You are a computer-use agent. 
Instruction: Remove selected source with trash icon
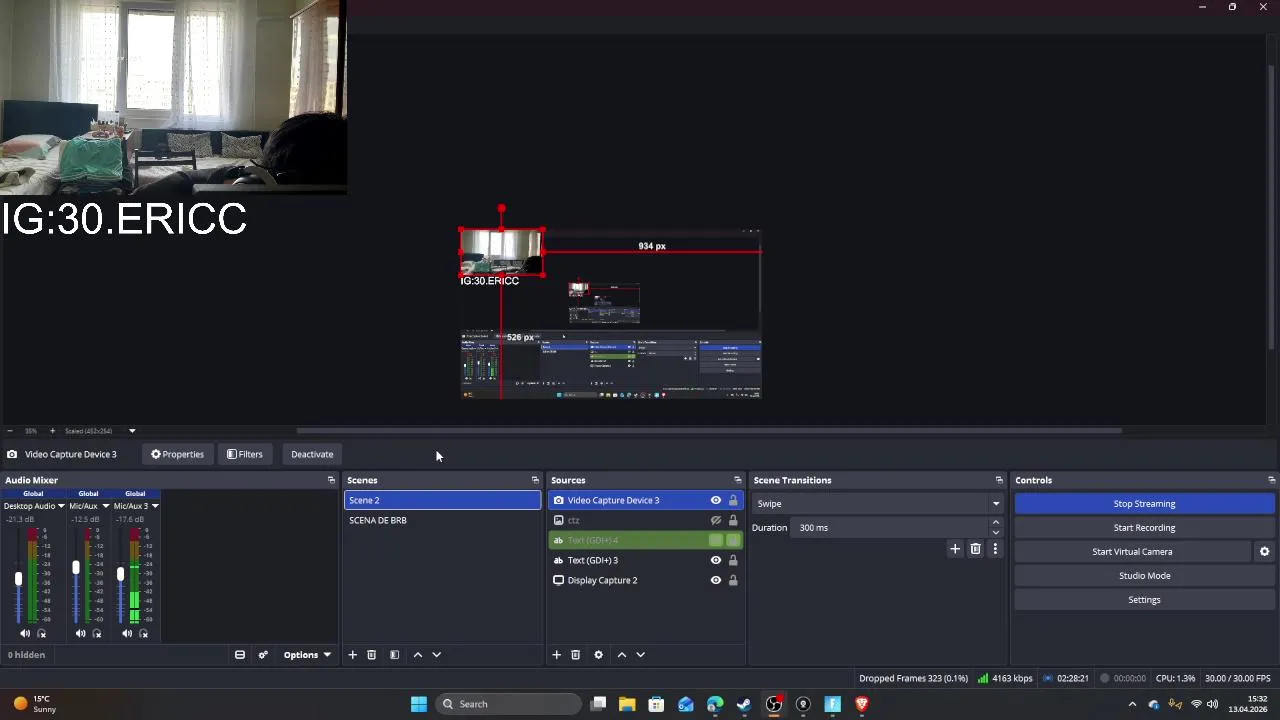click(x=575, y=655)
